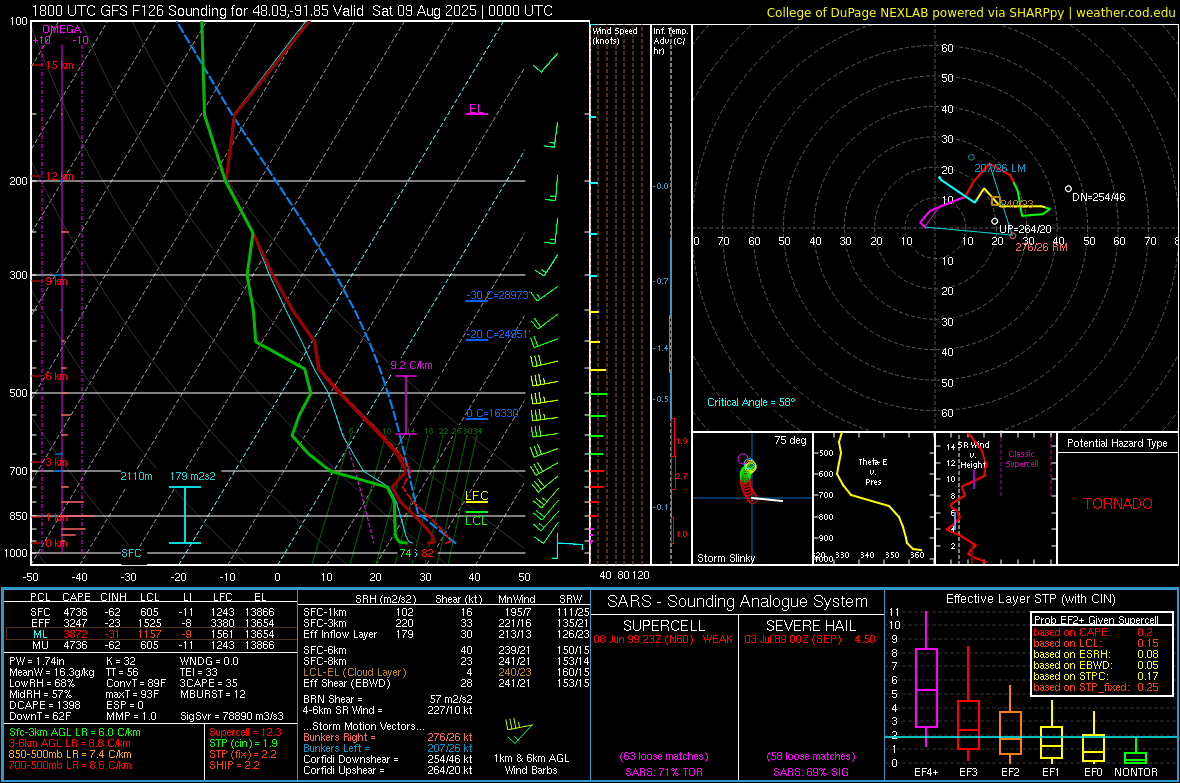
Task: Select the "UP=264/20" hodograph marker label
Action: click(x=1025, y=229)
